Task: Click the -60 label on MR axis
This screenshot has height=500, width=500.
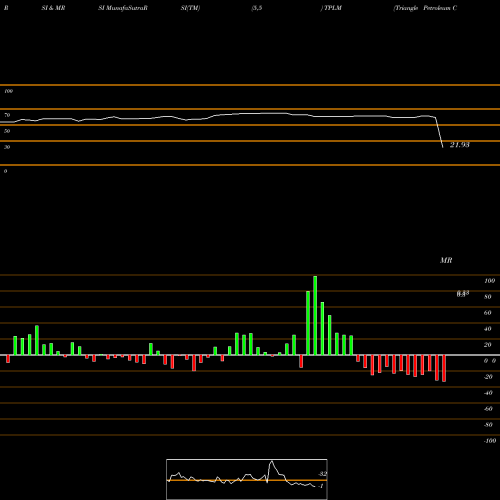Action: pos(488,409)
